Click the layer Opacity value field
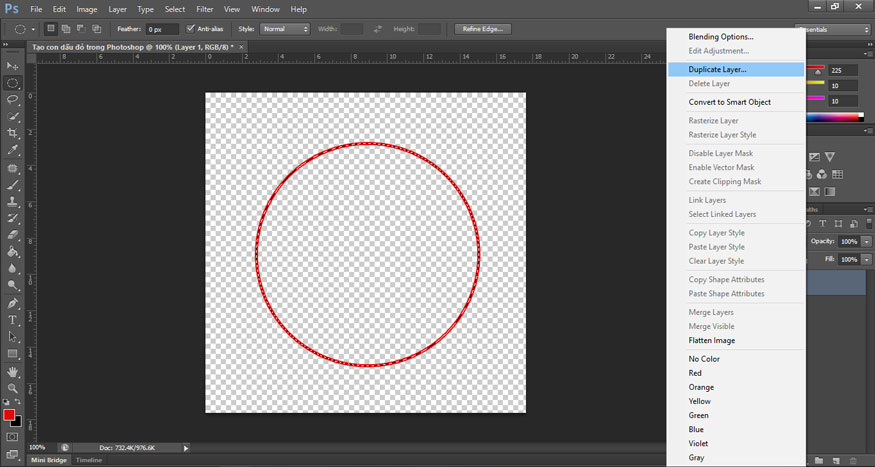The image size is (875, 467). click(849, 242)
